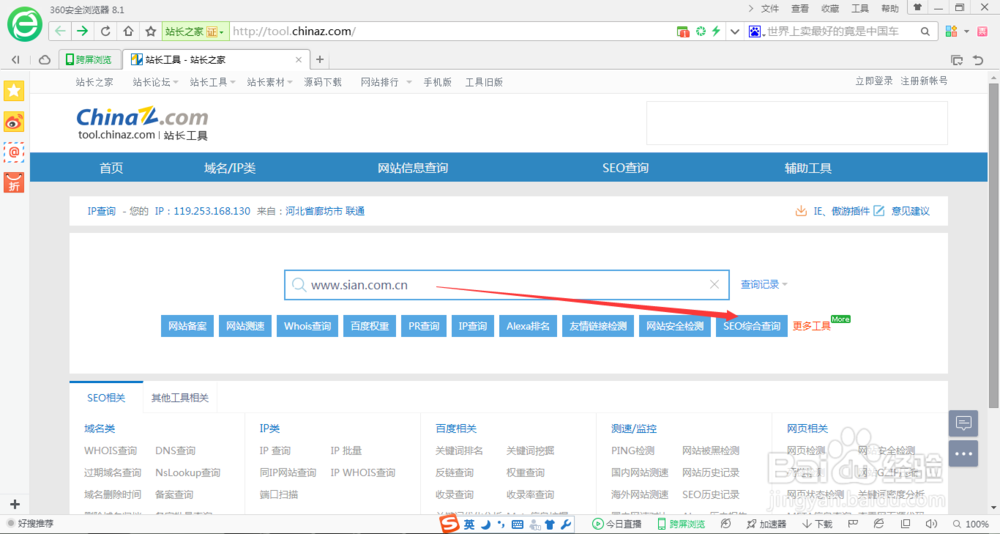The image size is (1000, 534).
Task: Click the Sogou soft keyboard icon
Action: [x=517, y=524]
